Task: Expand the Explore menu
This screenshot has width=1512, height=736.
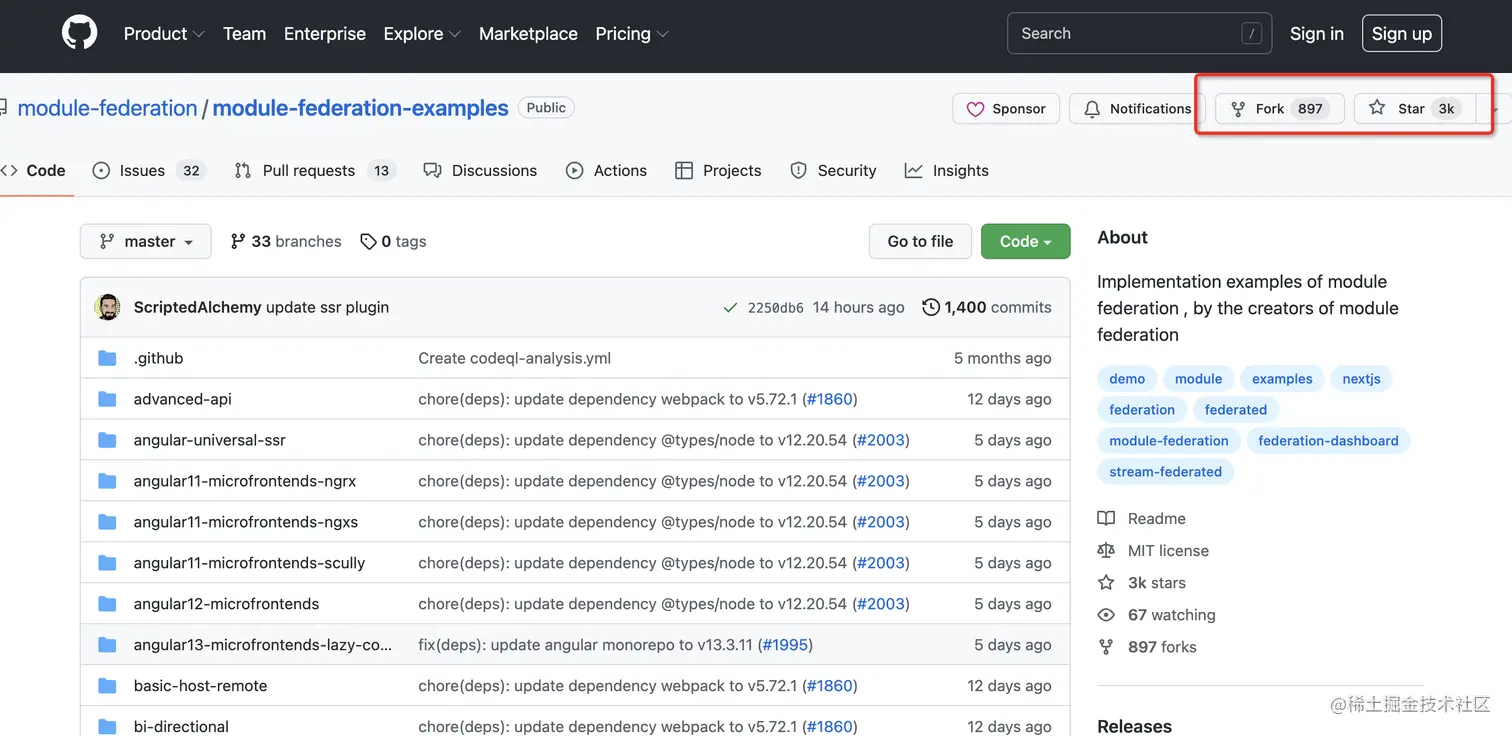Action: click(421, 33)
